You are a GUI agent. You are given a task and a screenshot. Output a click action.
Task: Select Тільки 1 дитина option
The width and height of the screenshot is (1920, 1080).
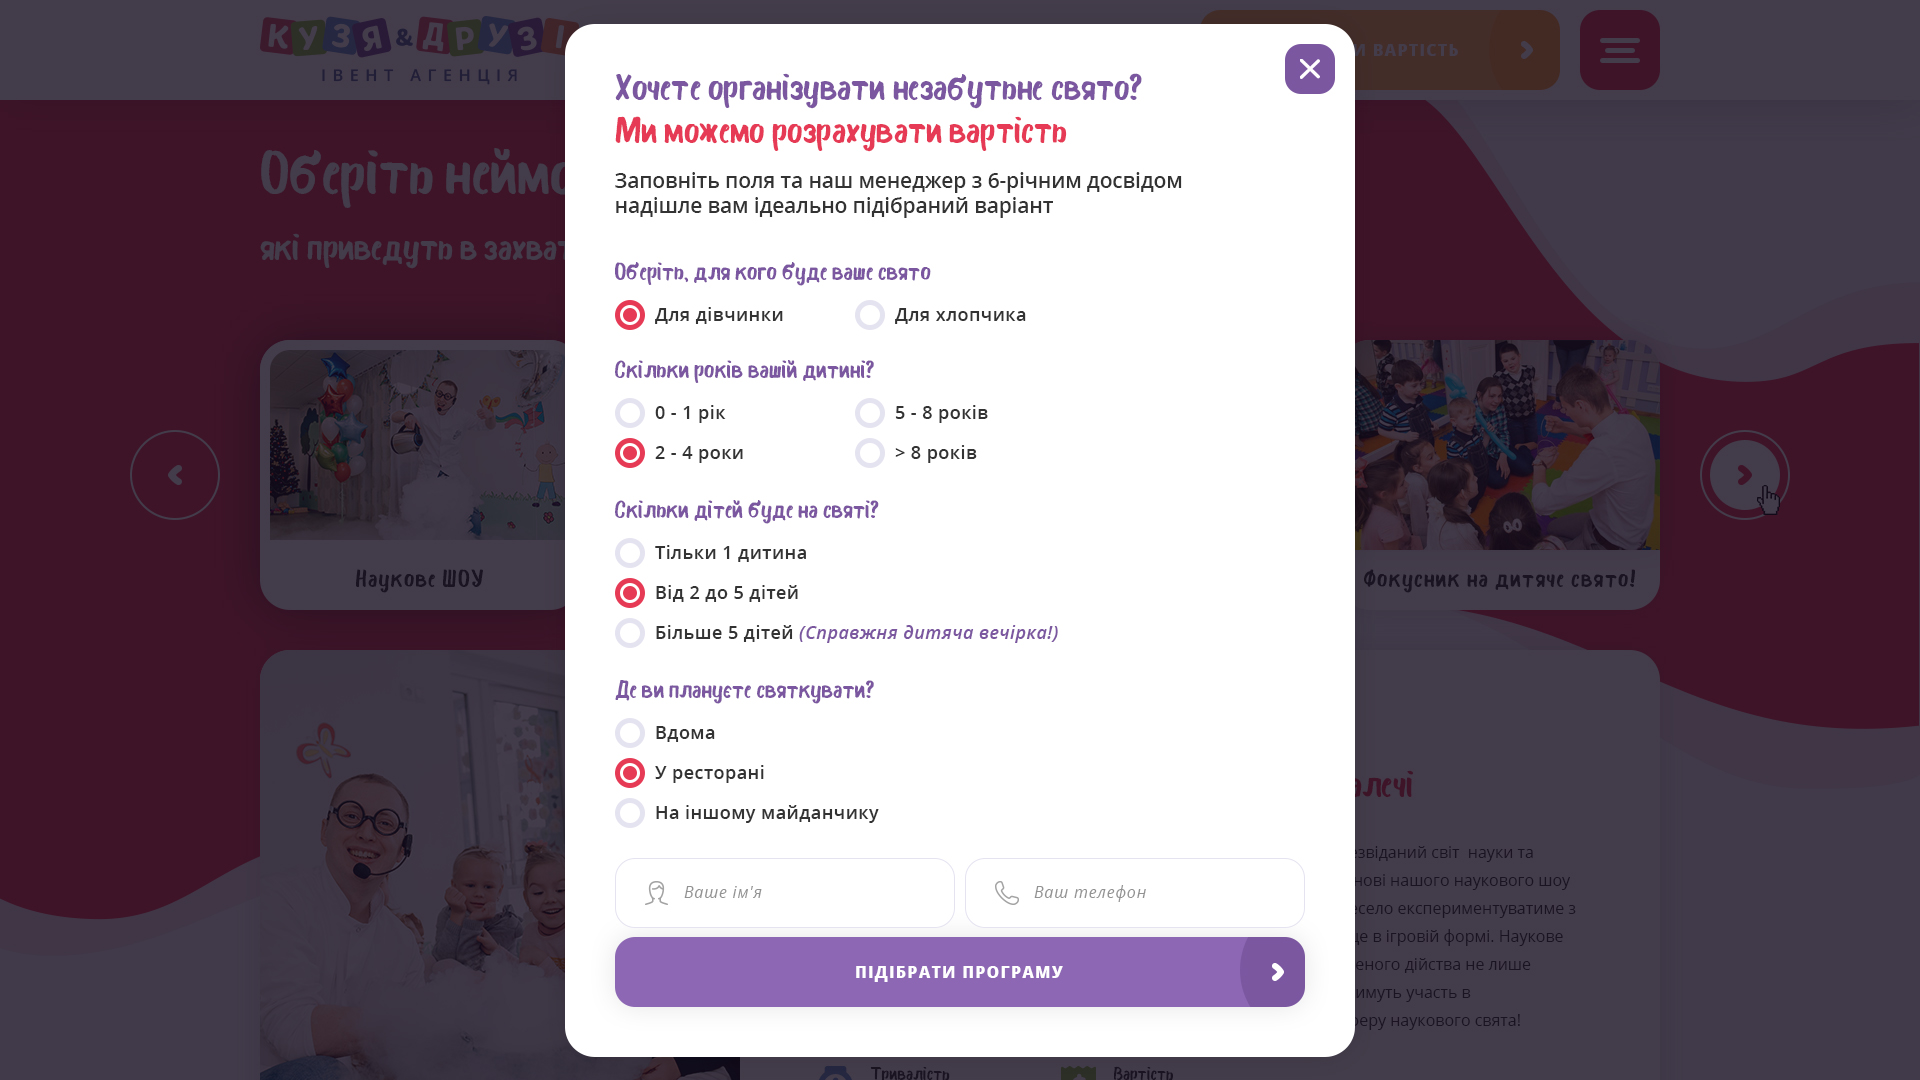(711, 553)
